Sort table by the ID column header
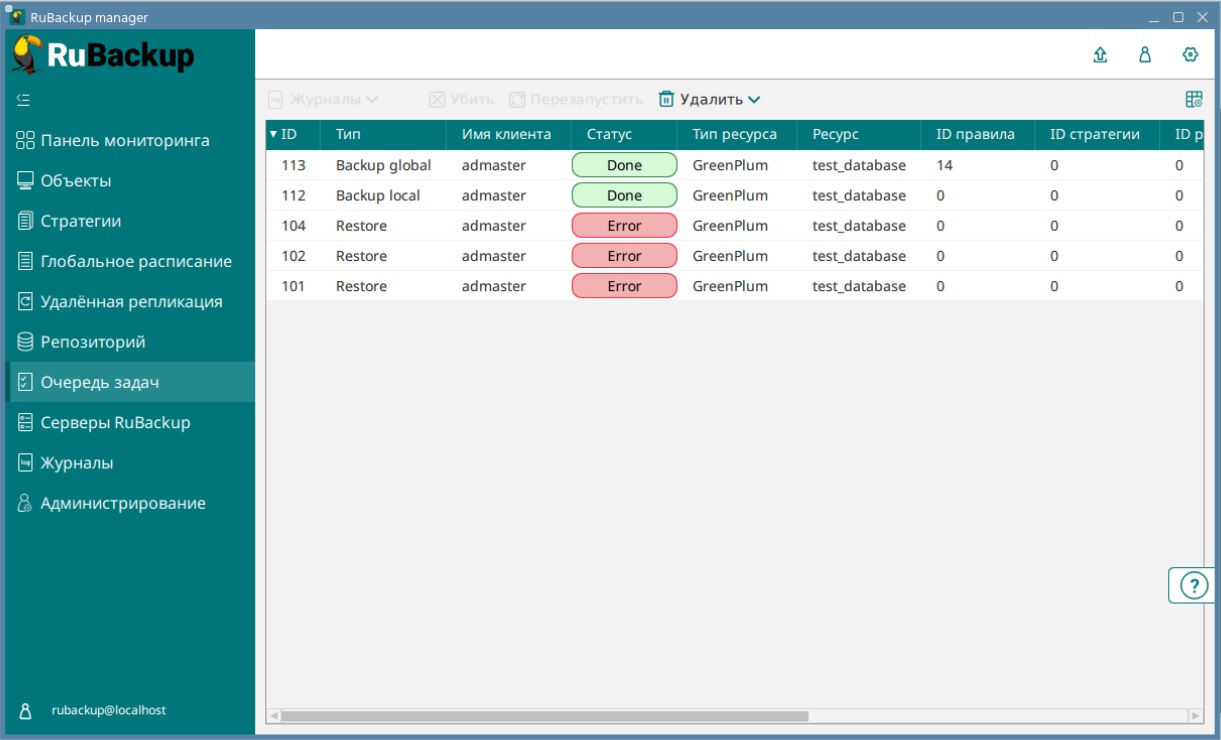The image size is (1221, 740). pos(289,134)
